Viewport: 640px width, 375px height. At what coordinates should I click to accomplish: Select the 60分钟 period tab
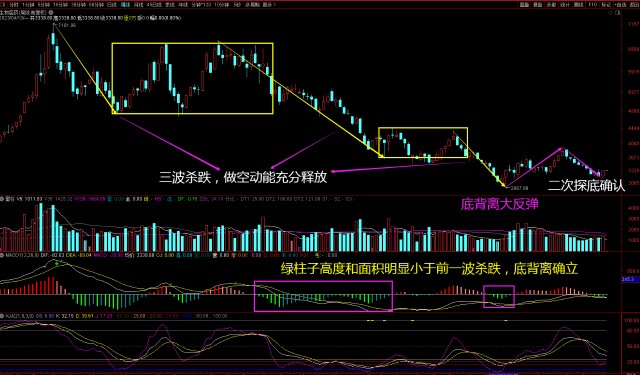(x=96, y=4)
